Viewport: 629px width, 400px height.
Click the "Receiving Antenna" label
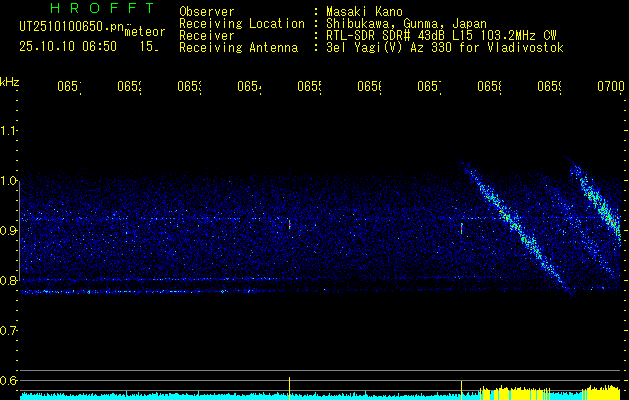(x=238, y=48)
